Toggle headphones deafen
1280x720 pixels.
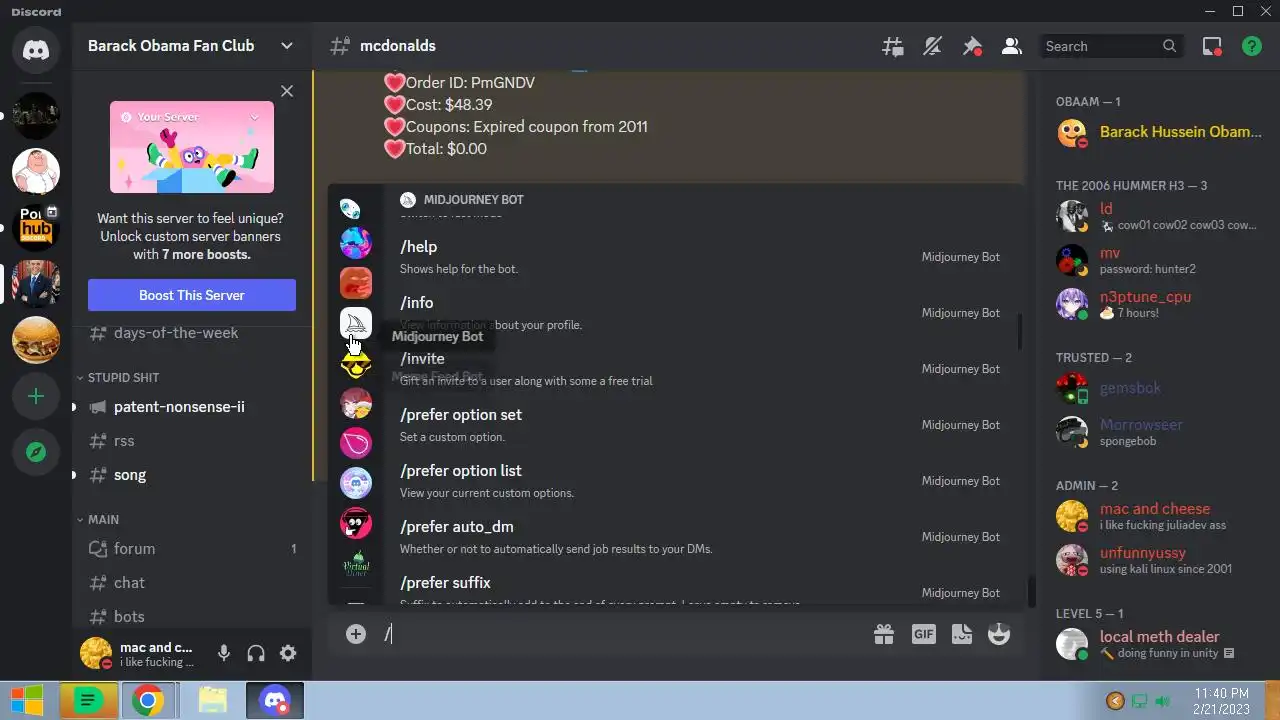coord(256,654)
